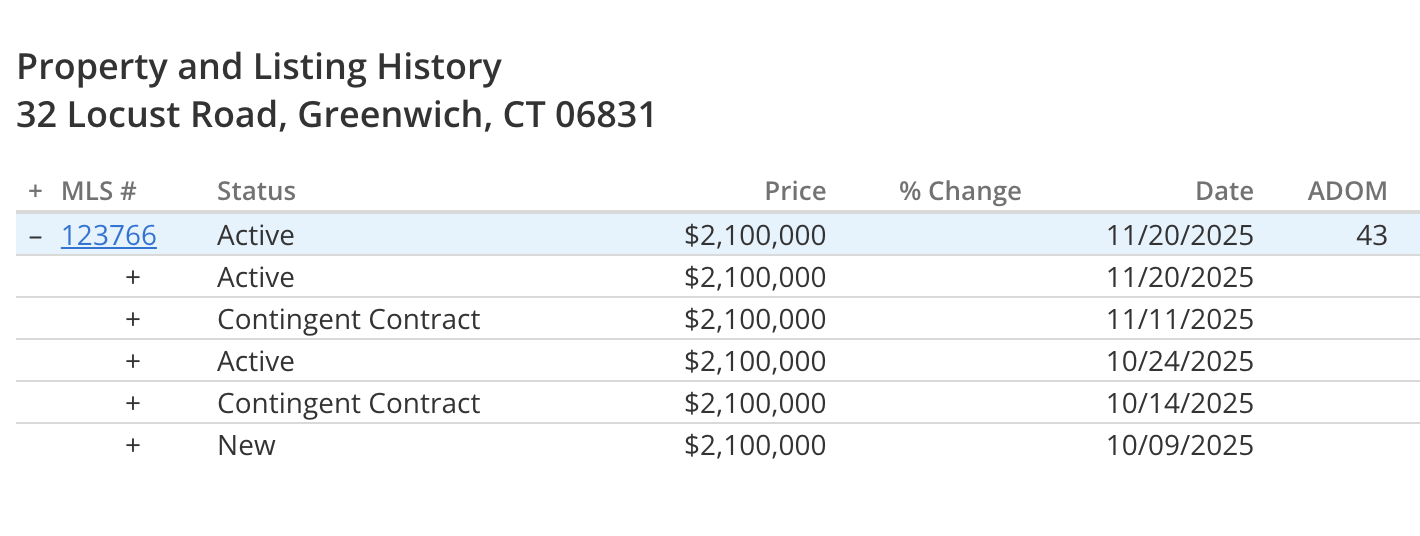Click the ADOM column header
Screen dimensions: 1420x536
1348,191
